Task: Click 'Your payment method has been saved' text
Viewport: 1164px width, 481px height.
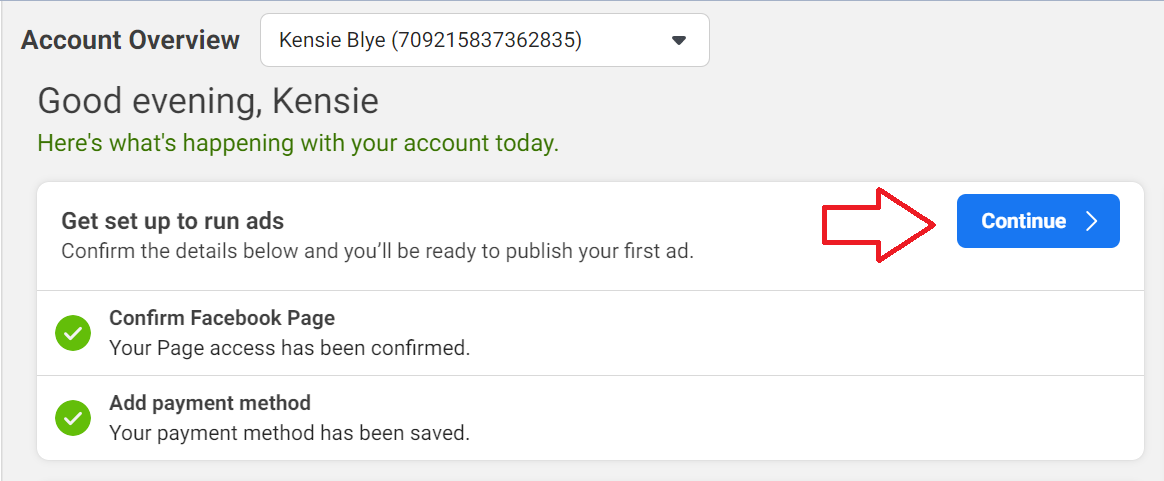Action: tap(290, 432)
